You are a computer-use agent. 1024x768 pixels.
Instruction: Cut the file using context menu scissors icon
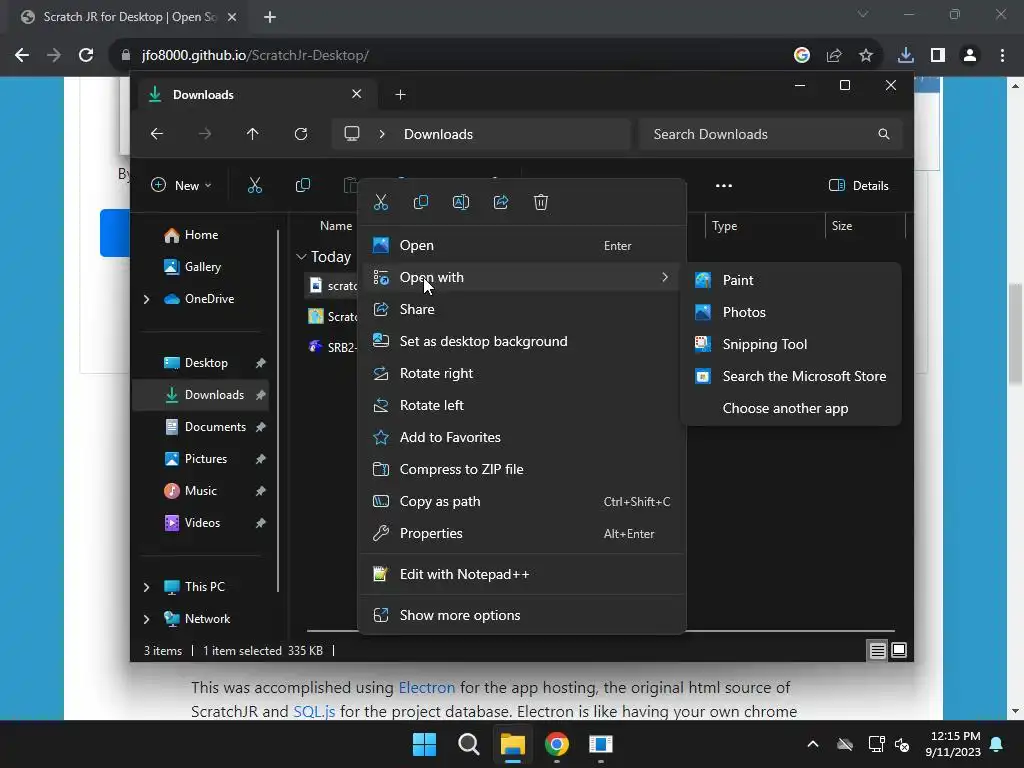click(x=381, y=202)
